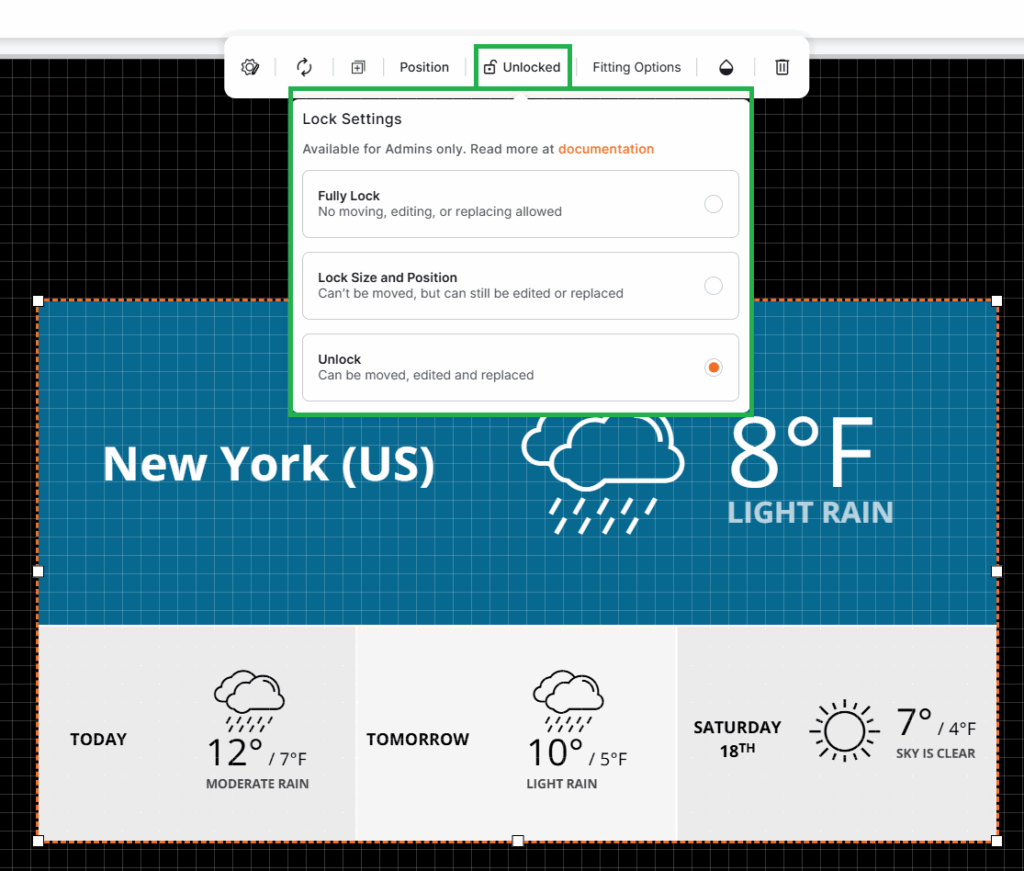Image resolution: width=1024 pixels, height=871 pixels.
Task: Click the replace/refresh arrows icon
Action: [x=304, y=67]
